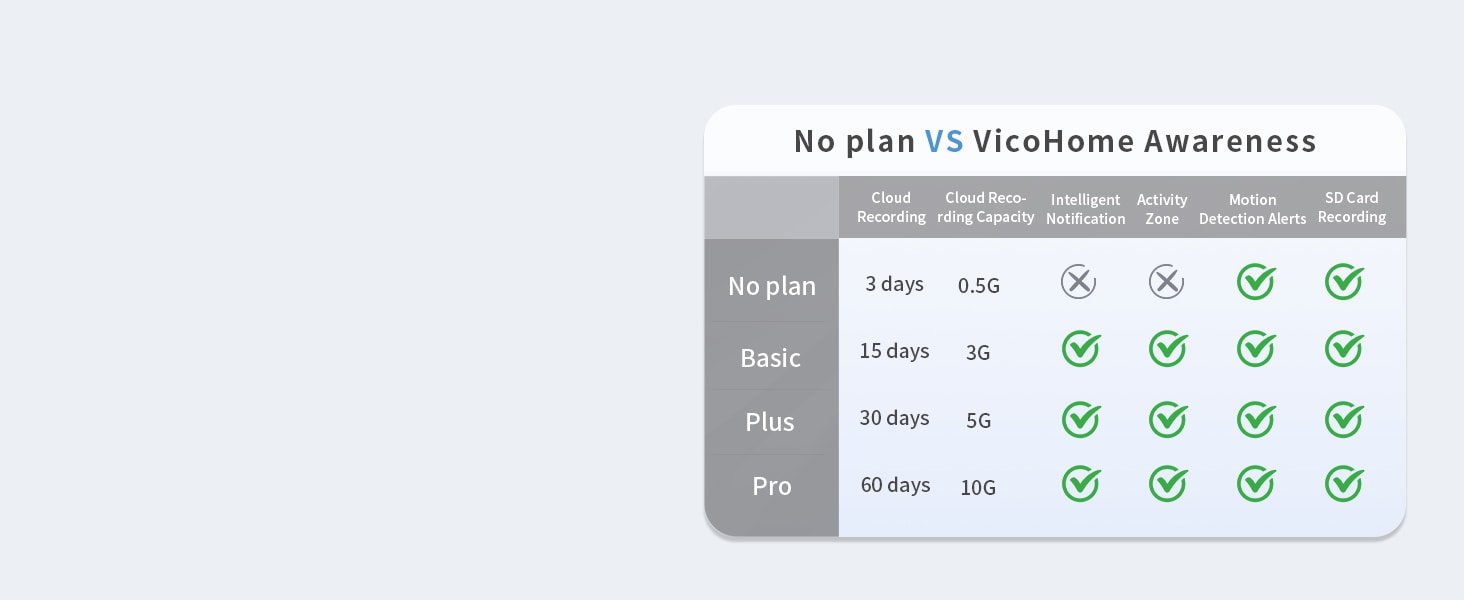
Task: Click the No plan Motion Detection Alerts checkmark
Action: click(1256, 282)
